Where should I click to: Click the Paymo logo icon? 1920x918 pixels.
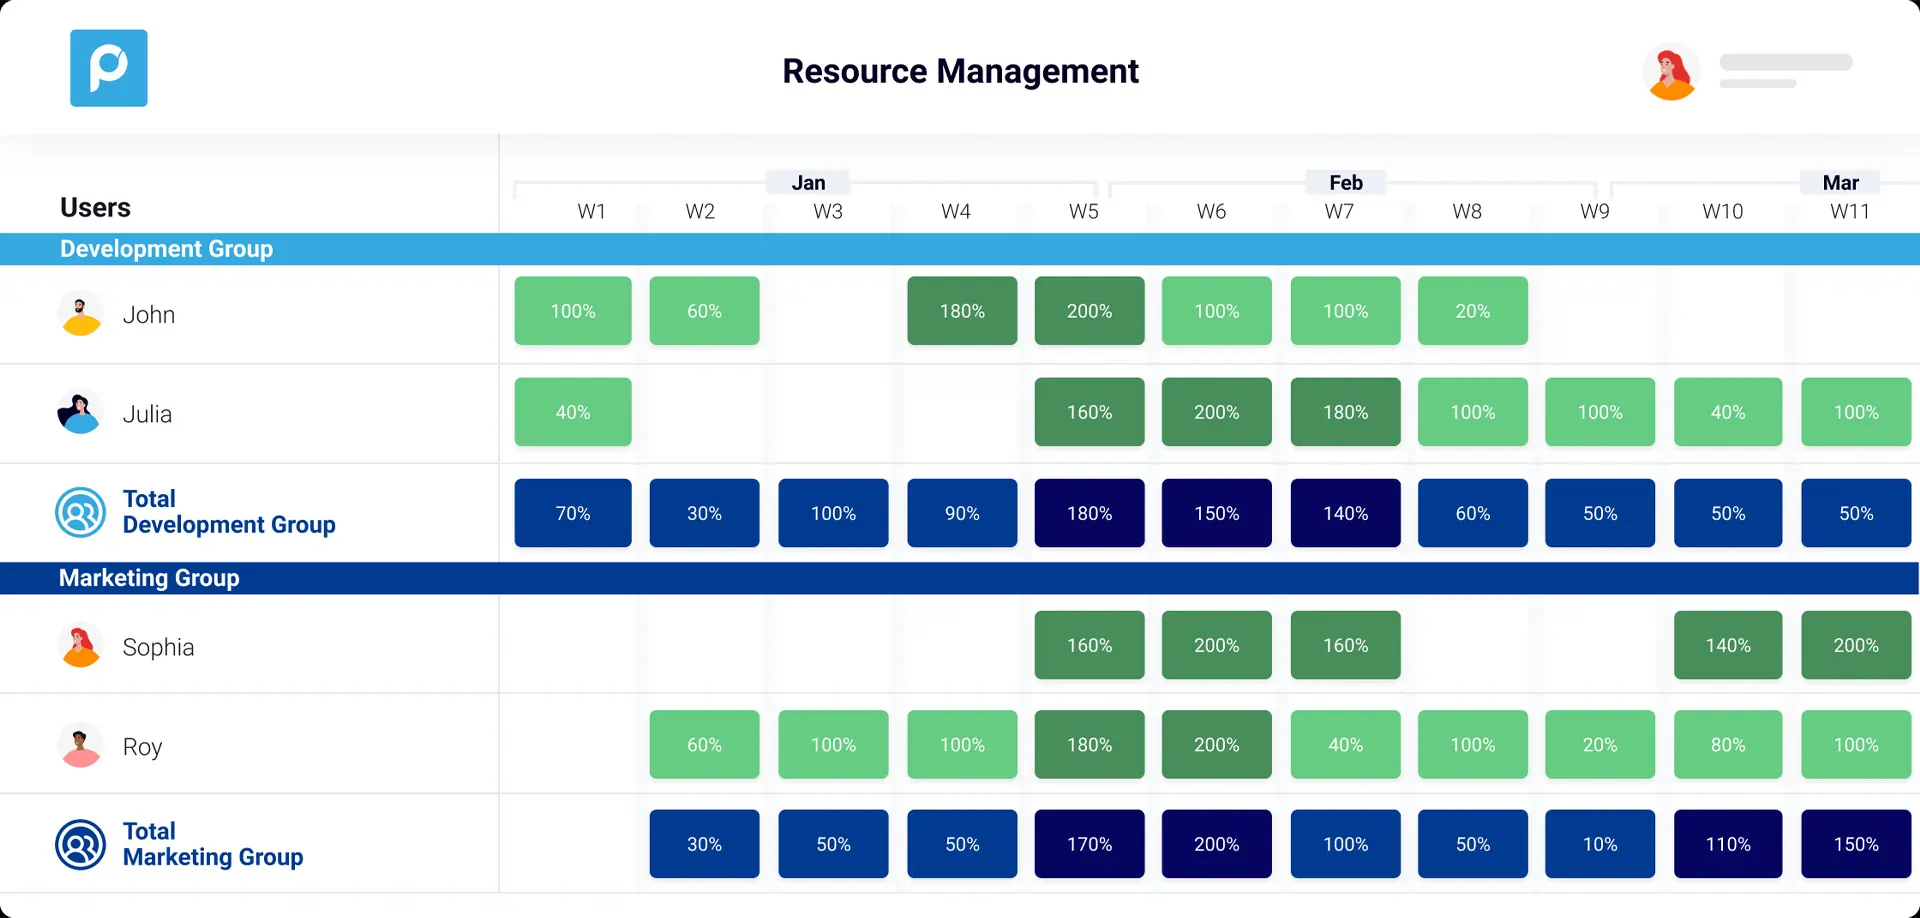108,68
